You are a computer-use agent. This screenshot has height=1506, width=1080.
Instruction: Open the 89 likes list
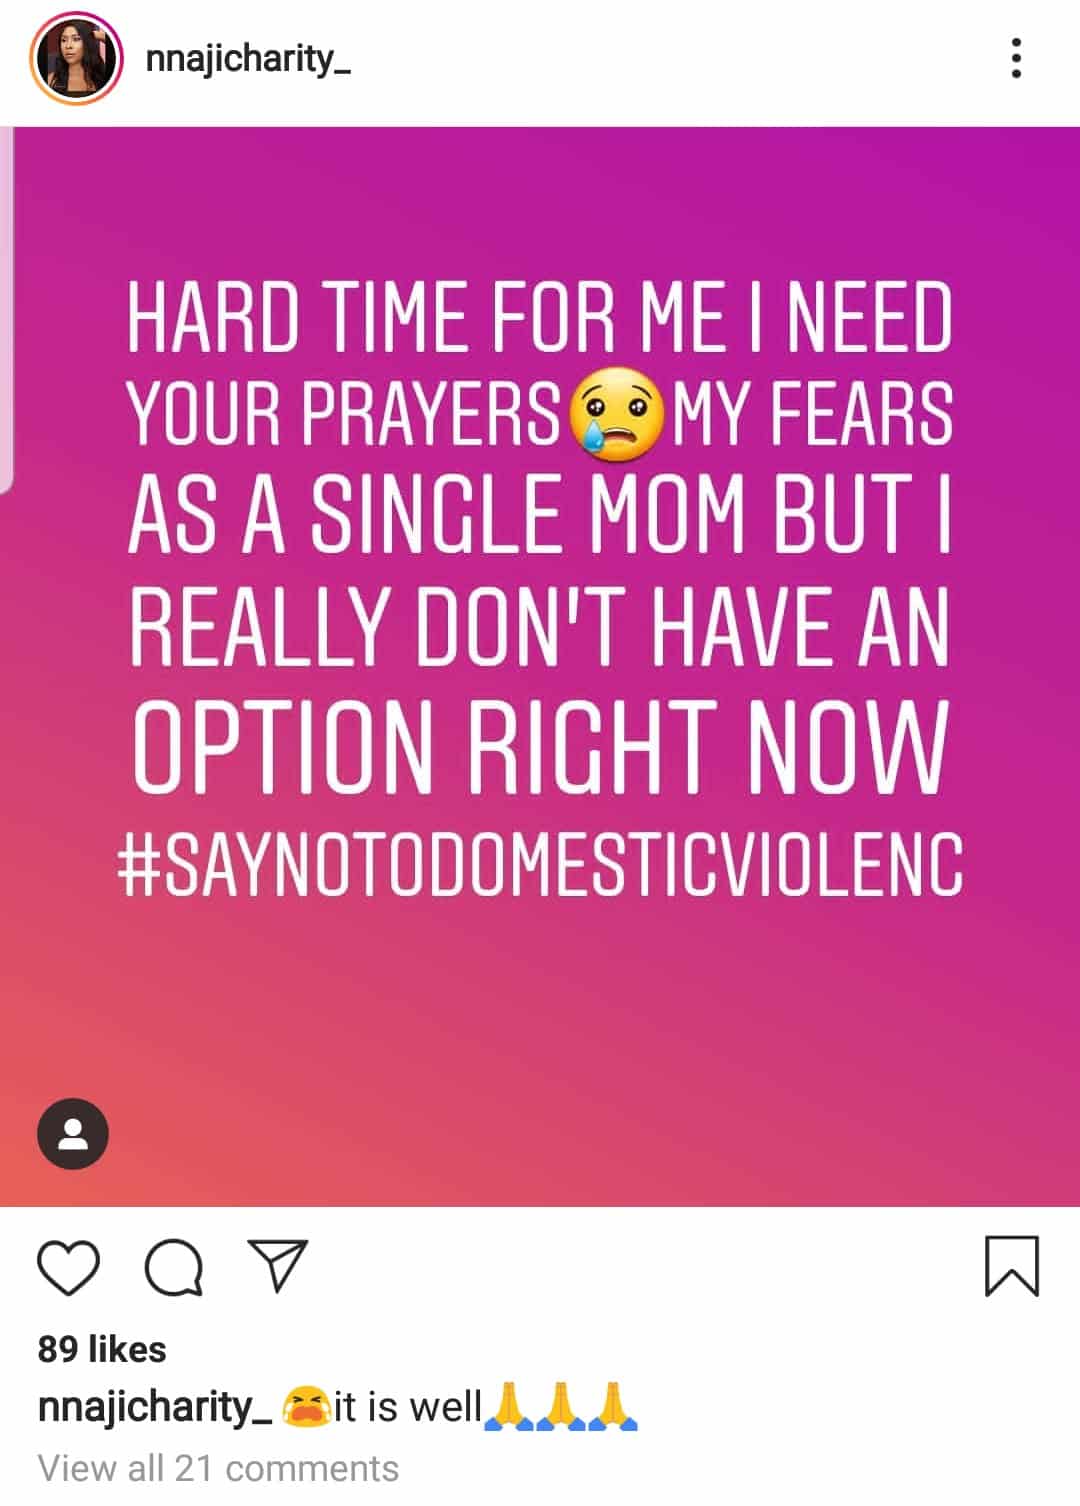[102, 1349]
